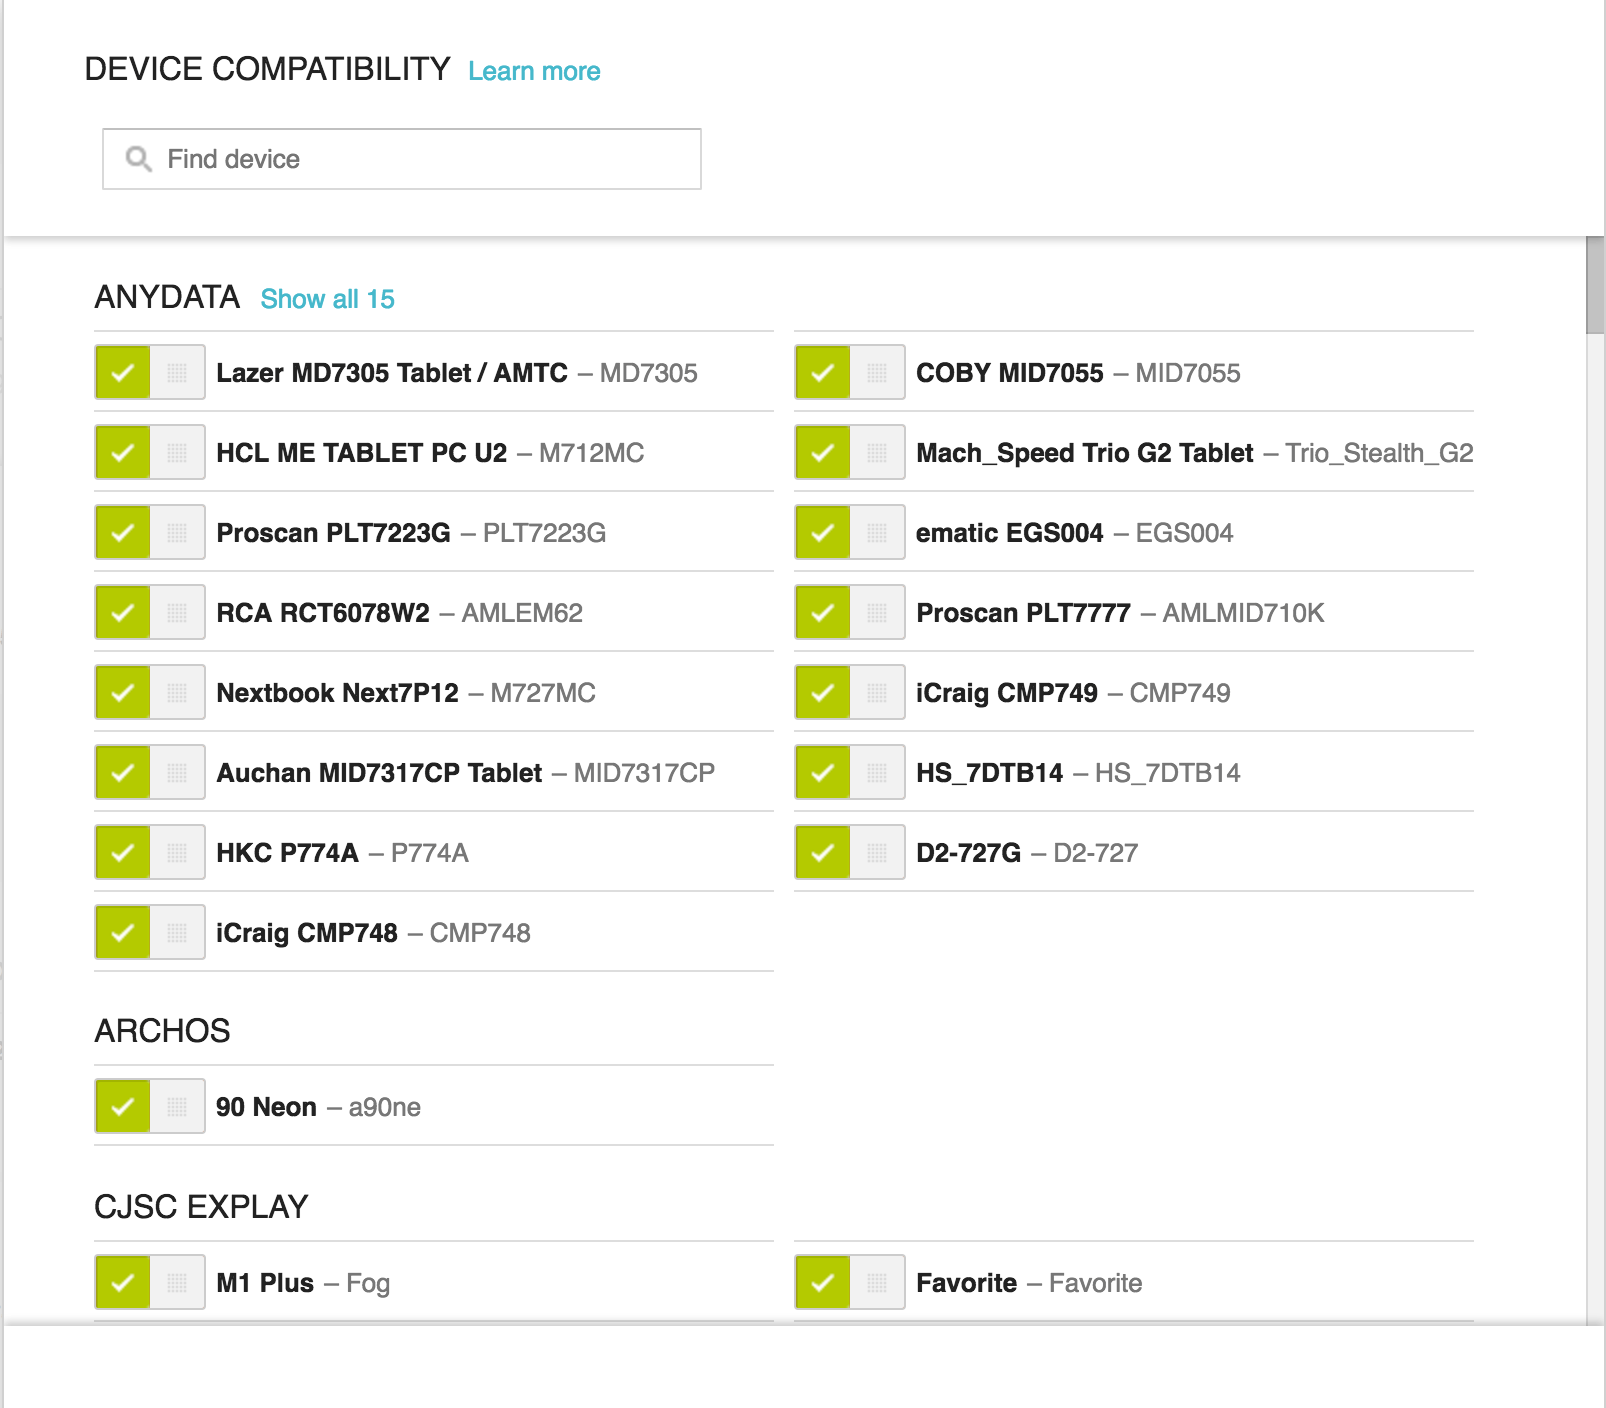Image resolution: width=1606 pixels, height=1408 pixels.
Task: Click the model code text 'Trio_Stealth_G2'
Action: pos(1380,453)
